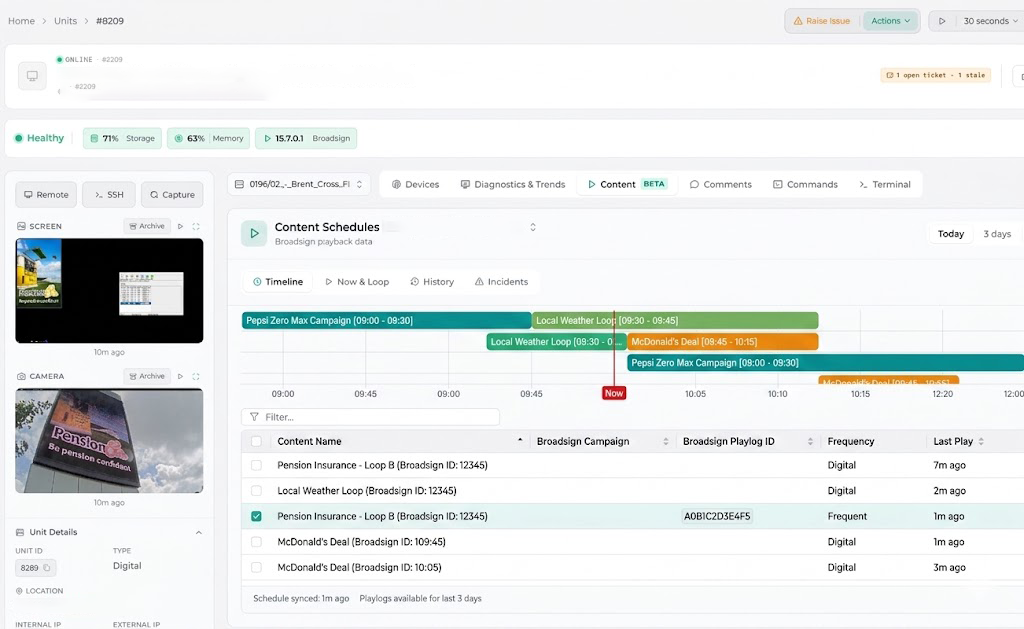1024x629 pixels.
Task: Toggle the select-all header checkbox
Action: (256, 442)
